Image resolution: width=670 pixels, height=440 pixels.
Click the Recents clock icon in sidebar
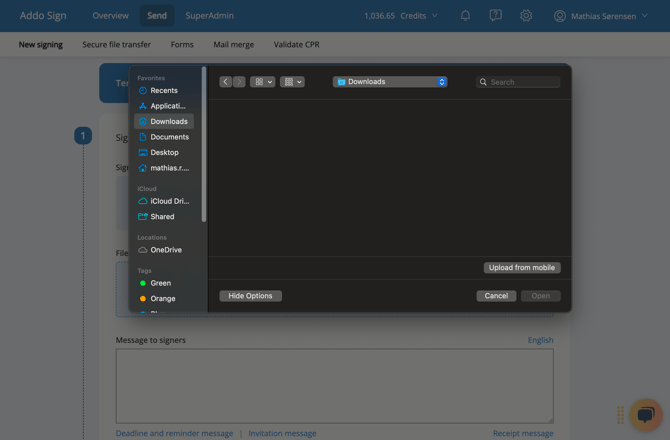(143, 91)
